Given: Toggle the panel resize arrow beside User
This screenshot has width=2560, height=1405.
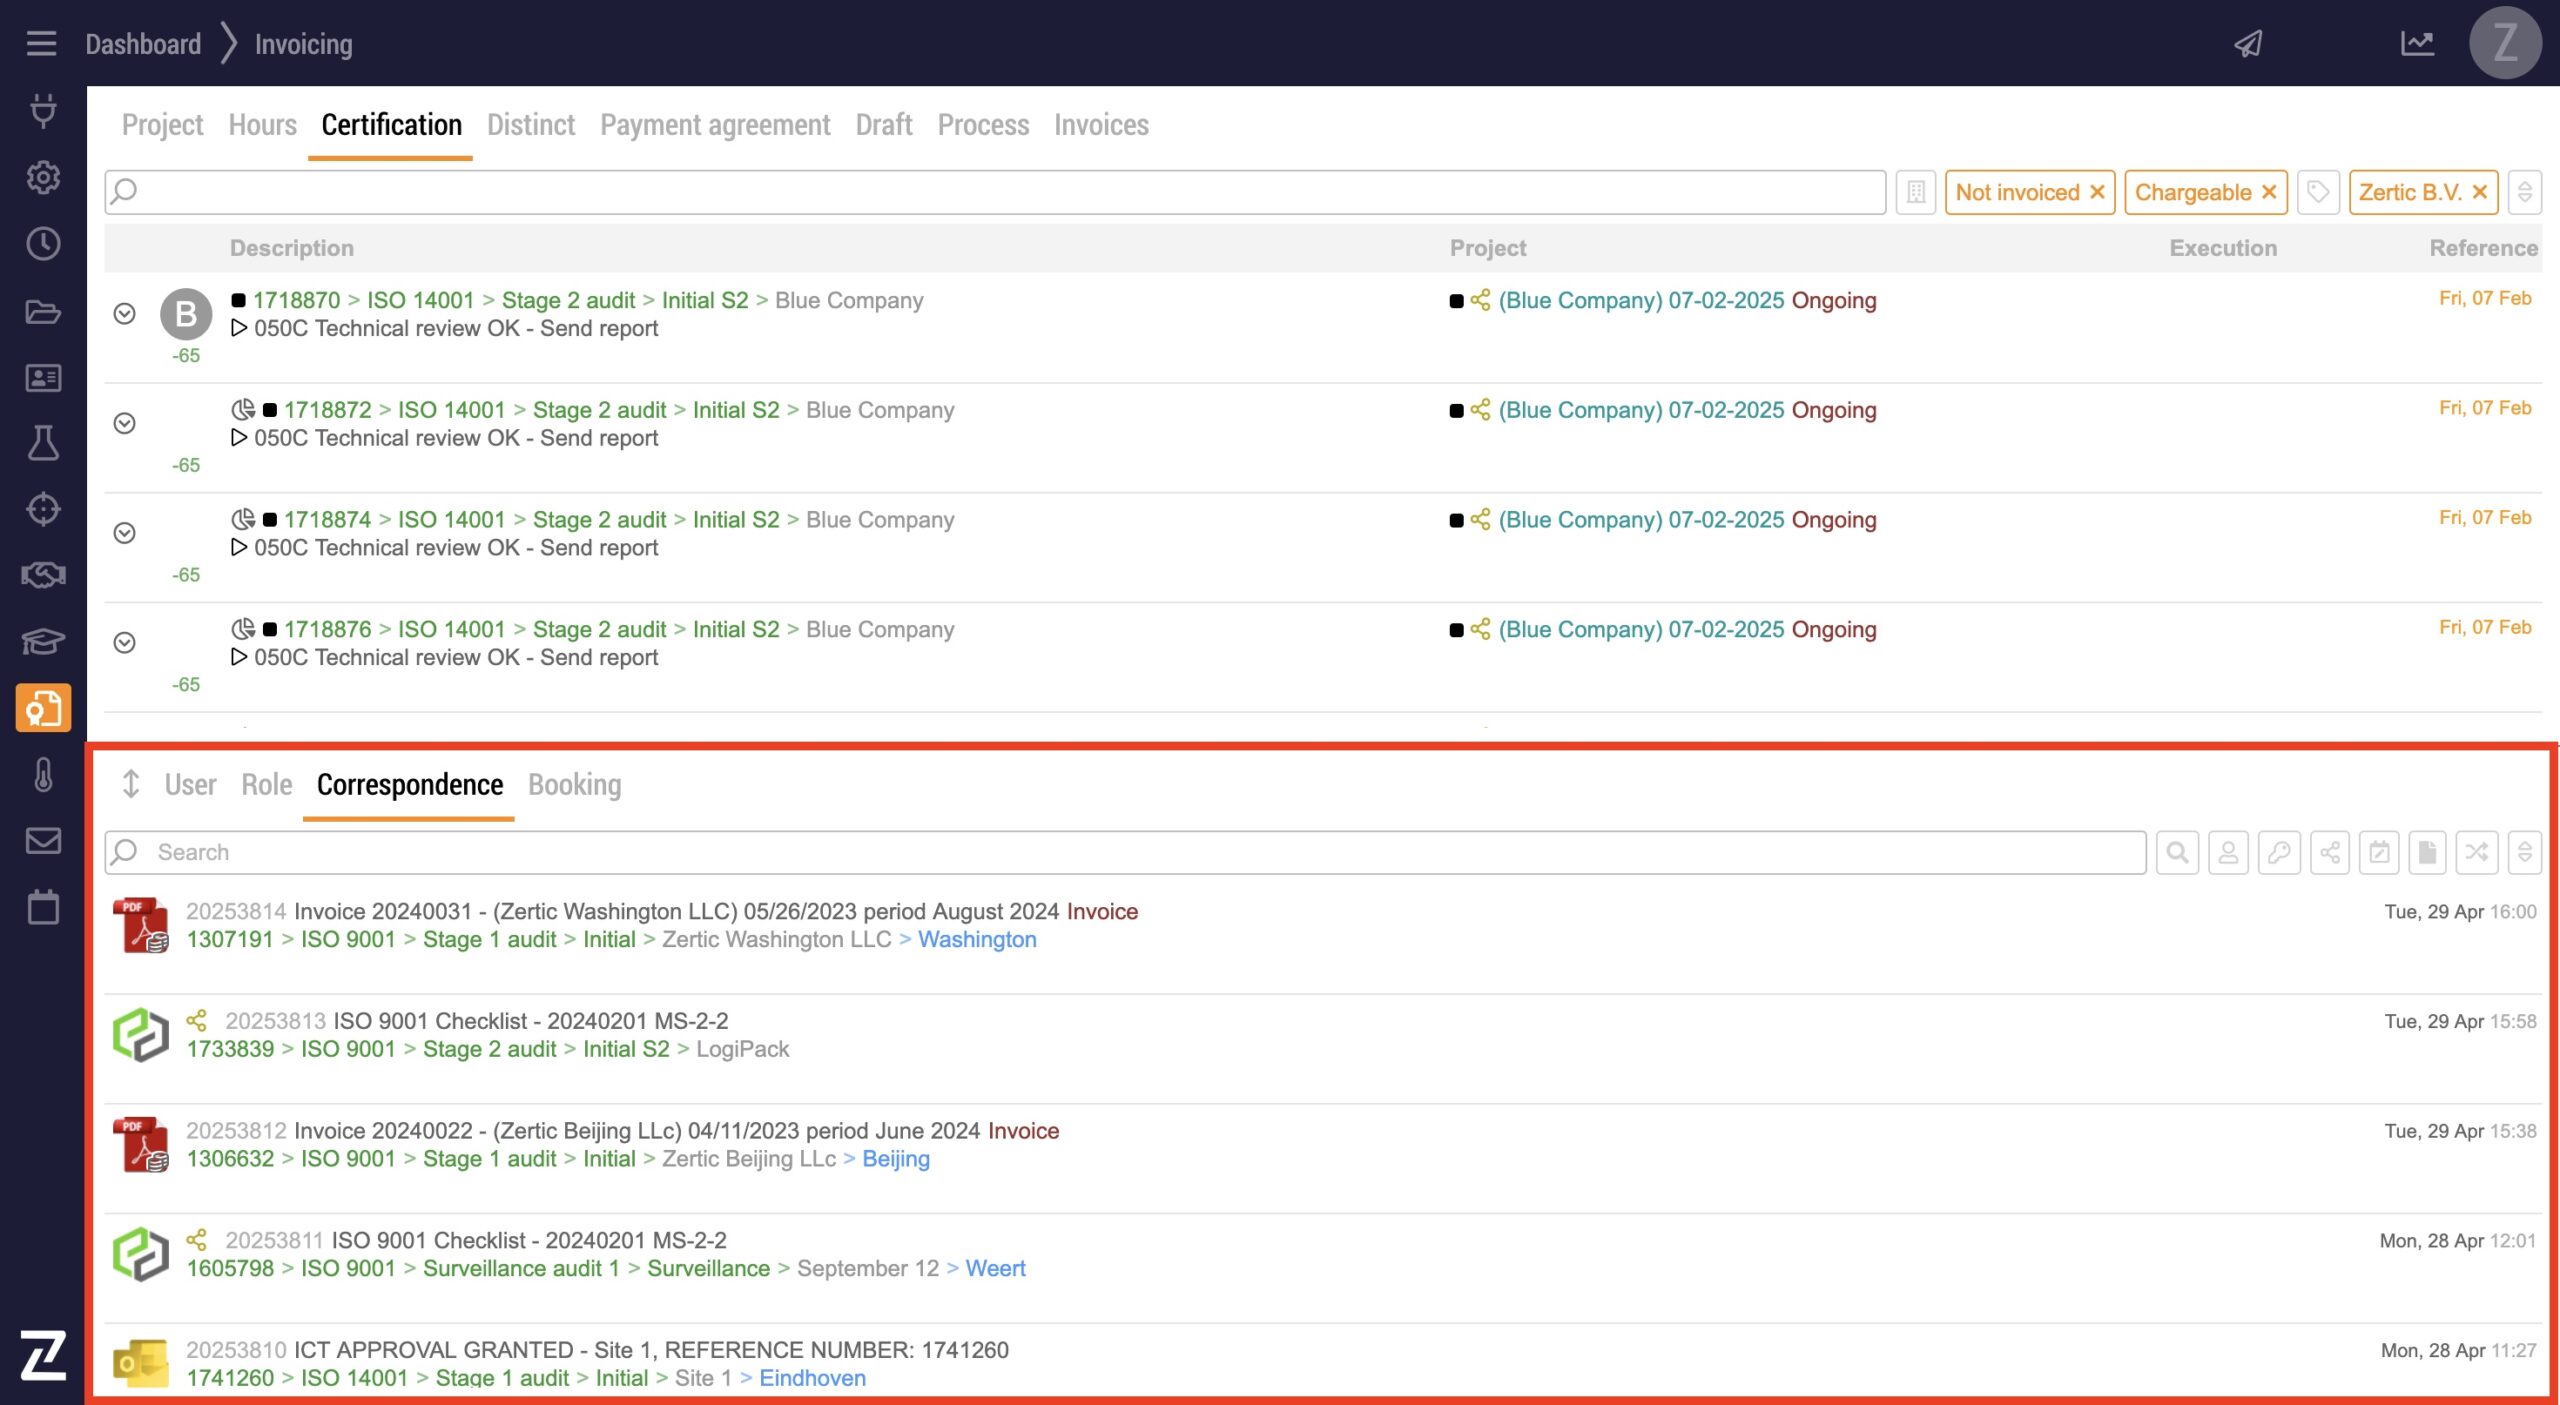Looking at the screenshot, I should tap(130, 784).
